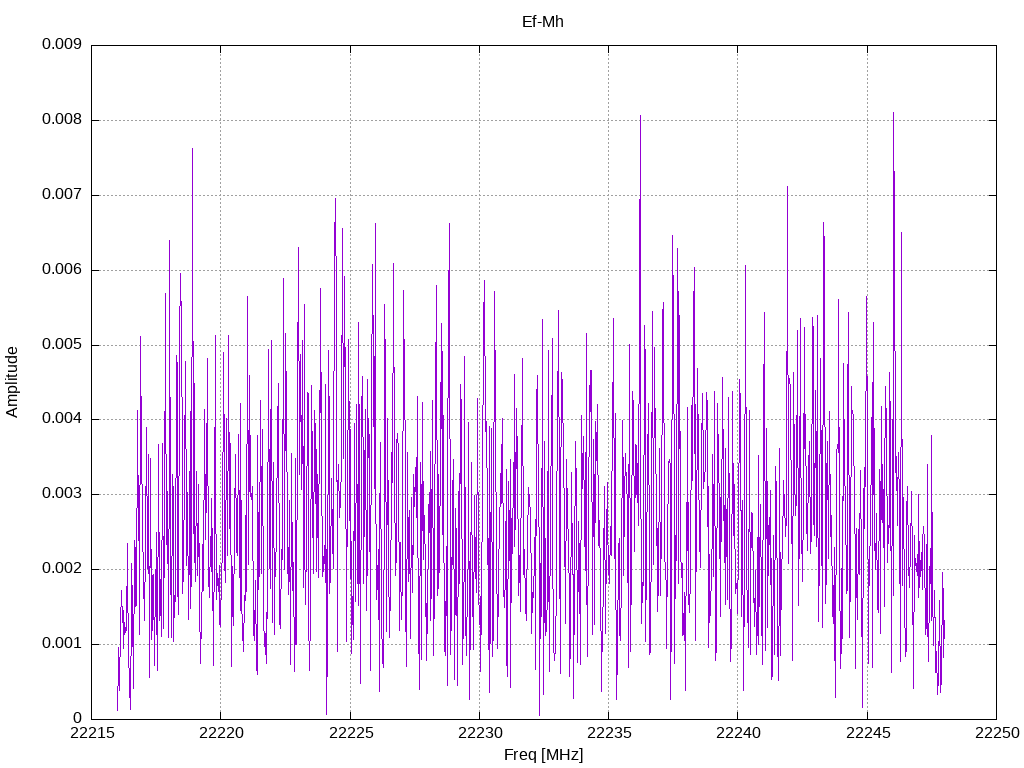
Task: Click the 22220 x-axis tick label
Action: coord(221,733)
